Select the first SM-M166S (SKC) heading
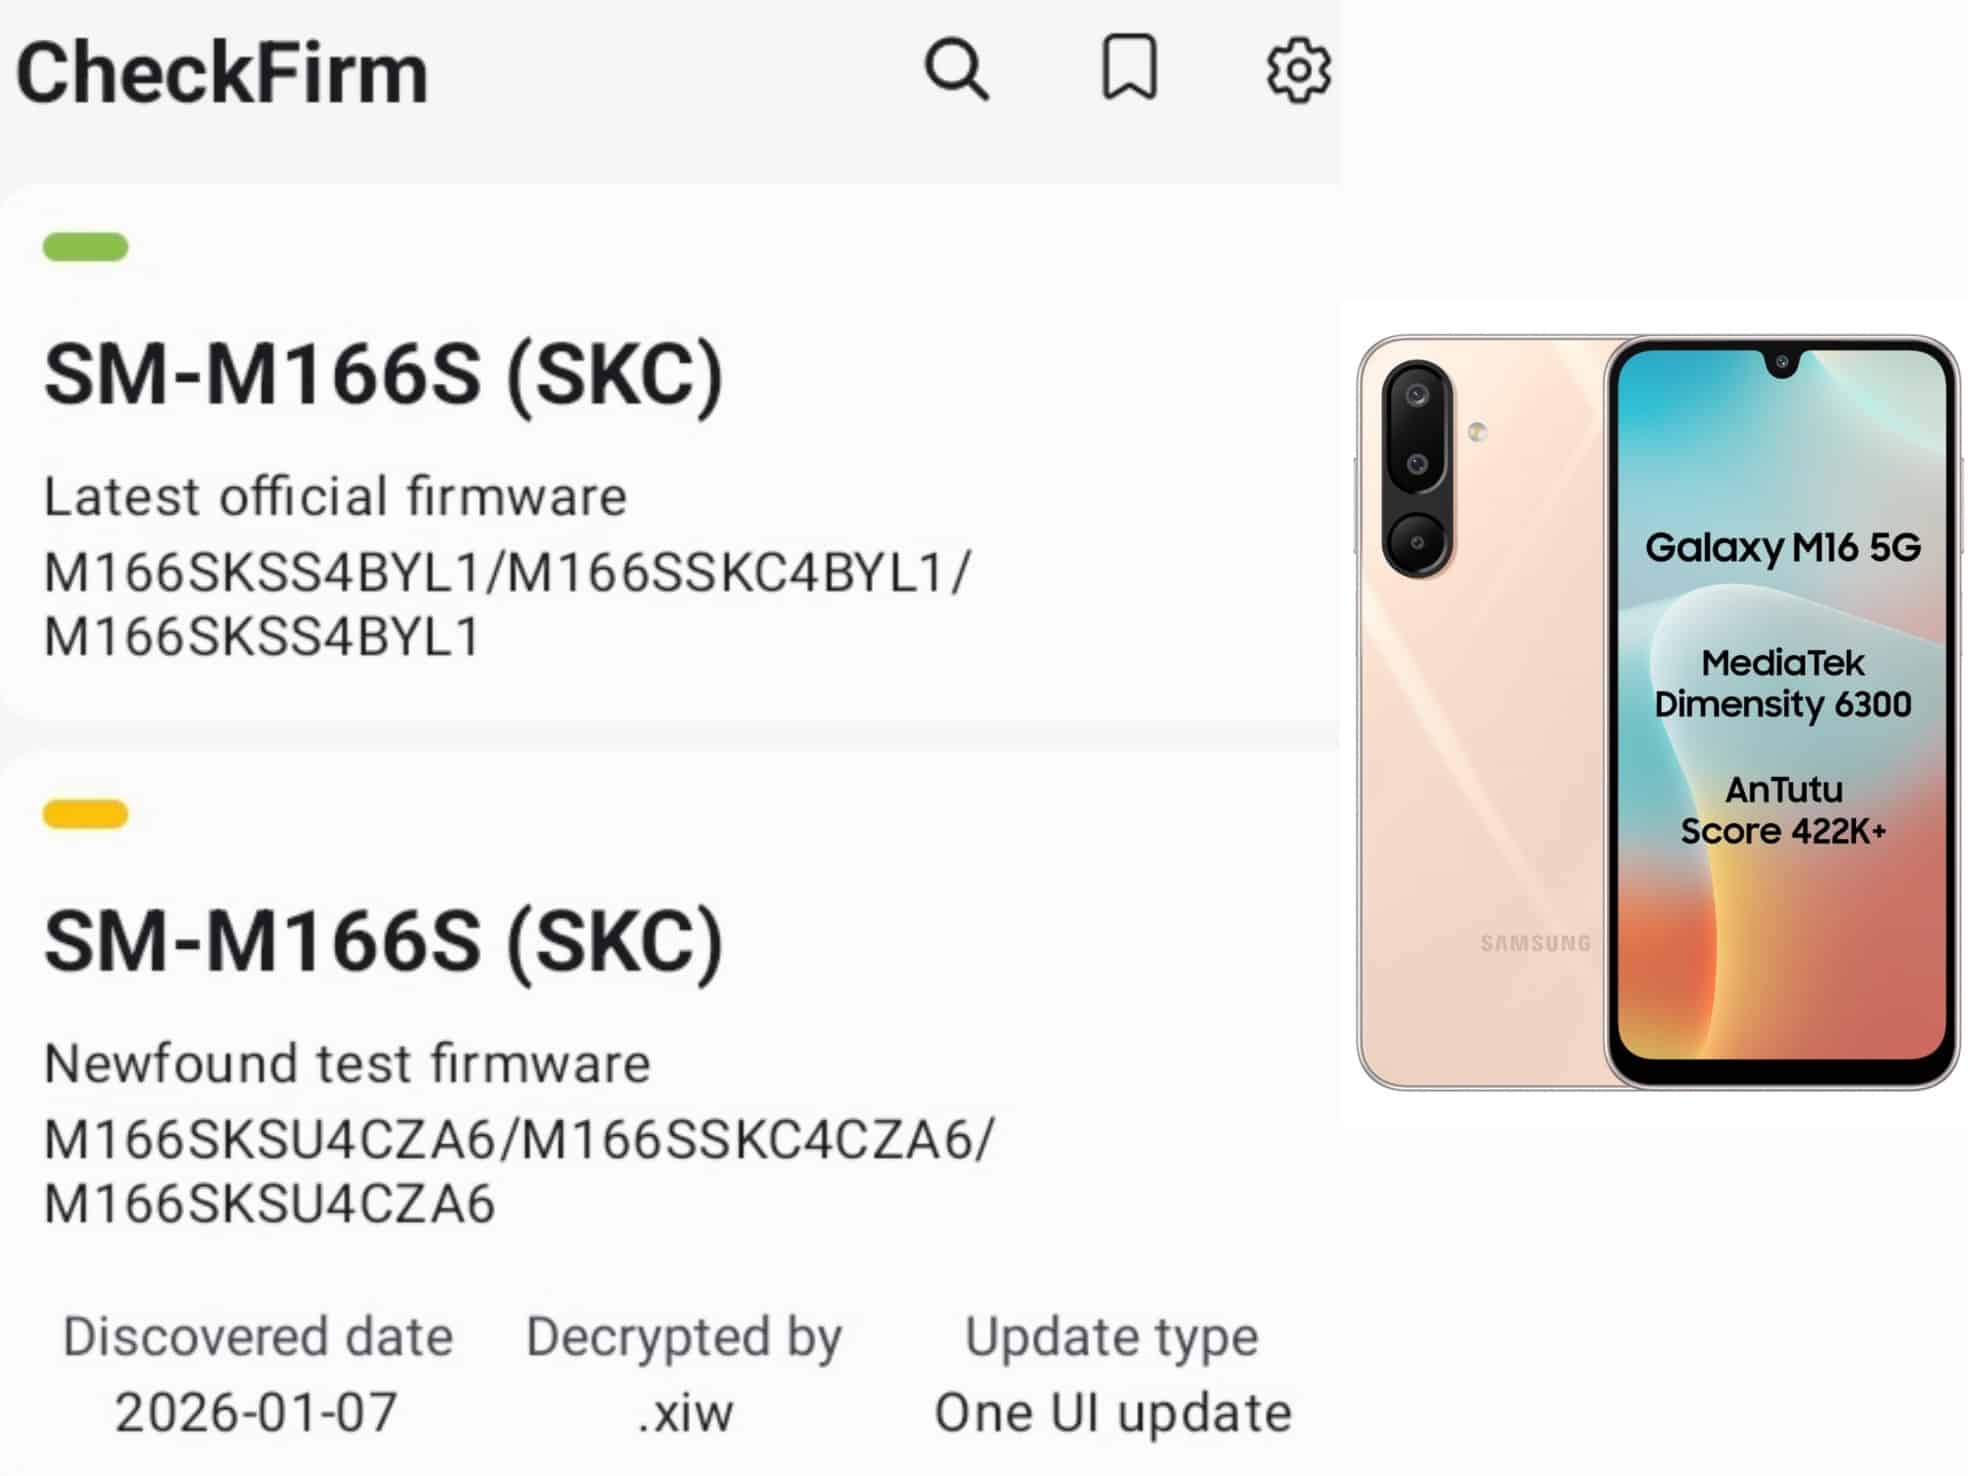Image resolution: width=1968 pixels, height=1476 pixels. pyautogui.click(x=383, y=375)
